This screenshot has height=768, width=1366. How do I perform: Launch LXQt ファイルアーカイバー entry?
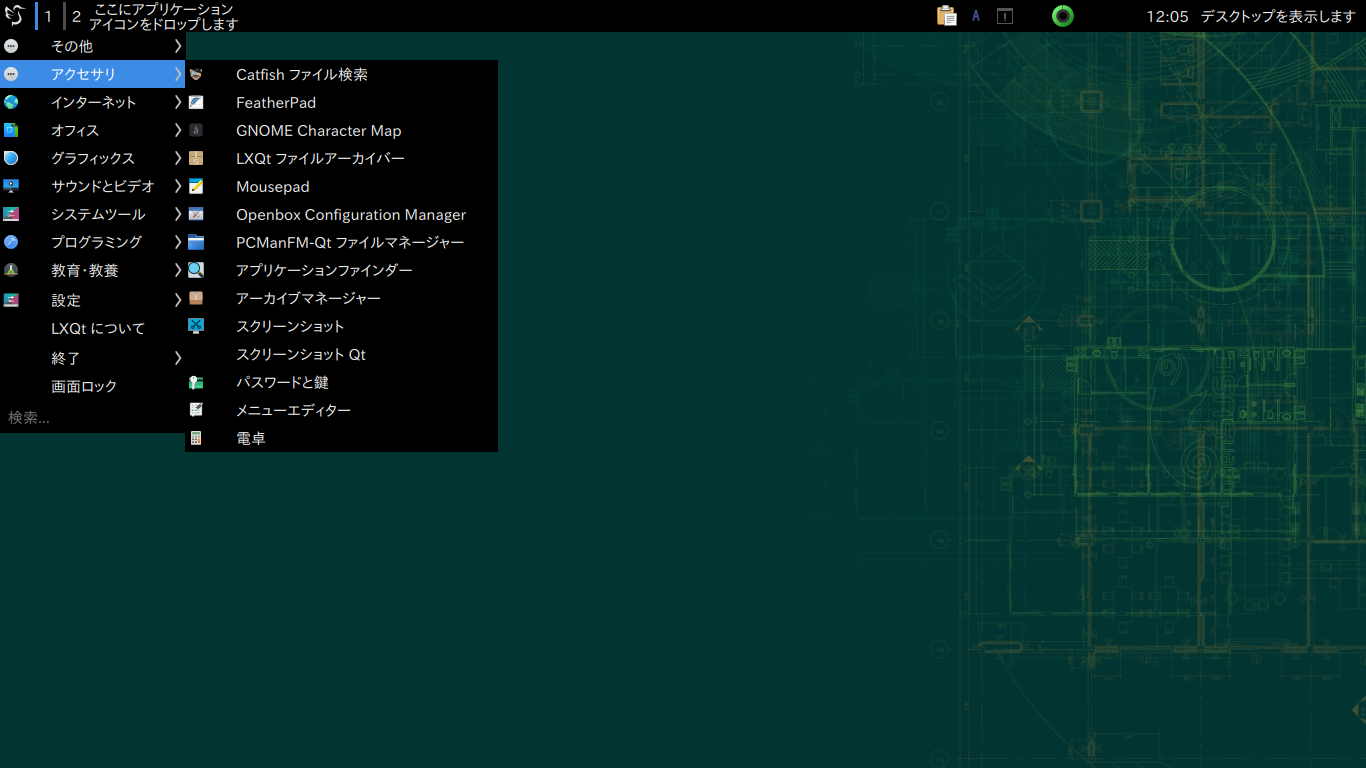click(341, 158)
